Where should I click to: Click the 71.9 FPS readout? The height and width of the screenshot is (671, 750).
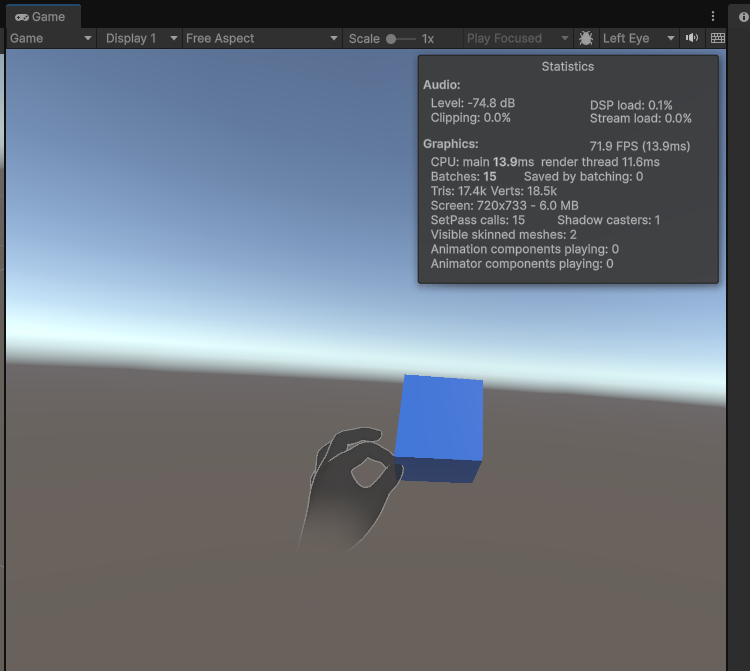tap(640, 146)
